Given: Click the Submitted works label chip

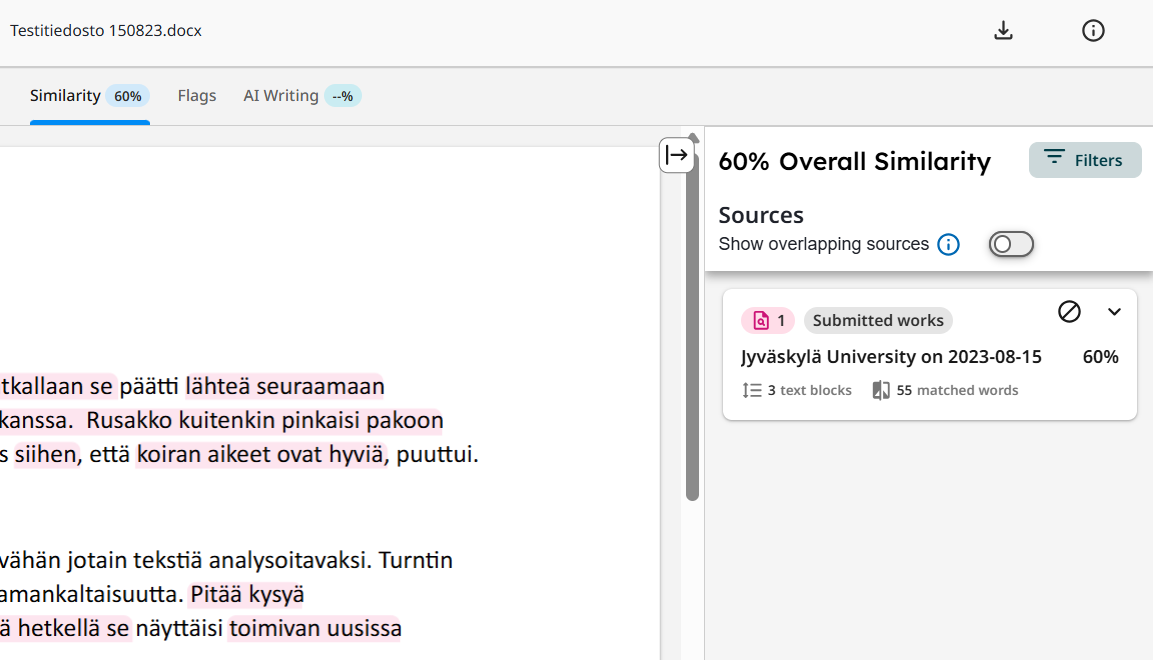Looking at the screenshot, I should (x=878, y=320).
